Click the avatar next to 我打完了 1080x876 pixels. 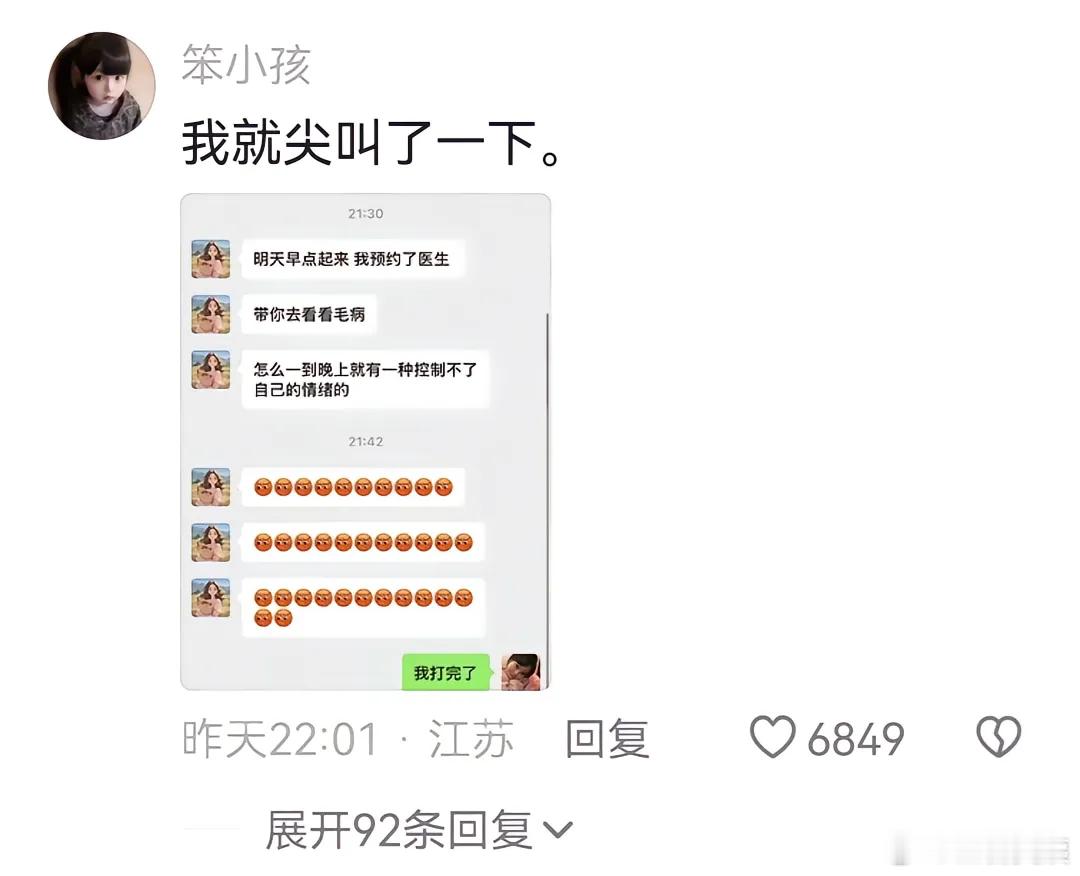[521, 672]
